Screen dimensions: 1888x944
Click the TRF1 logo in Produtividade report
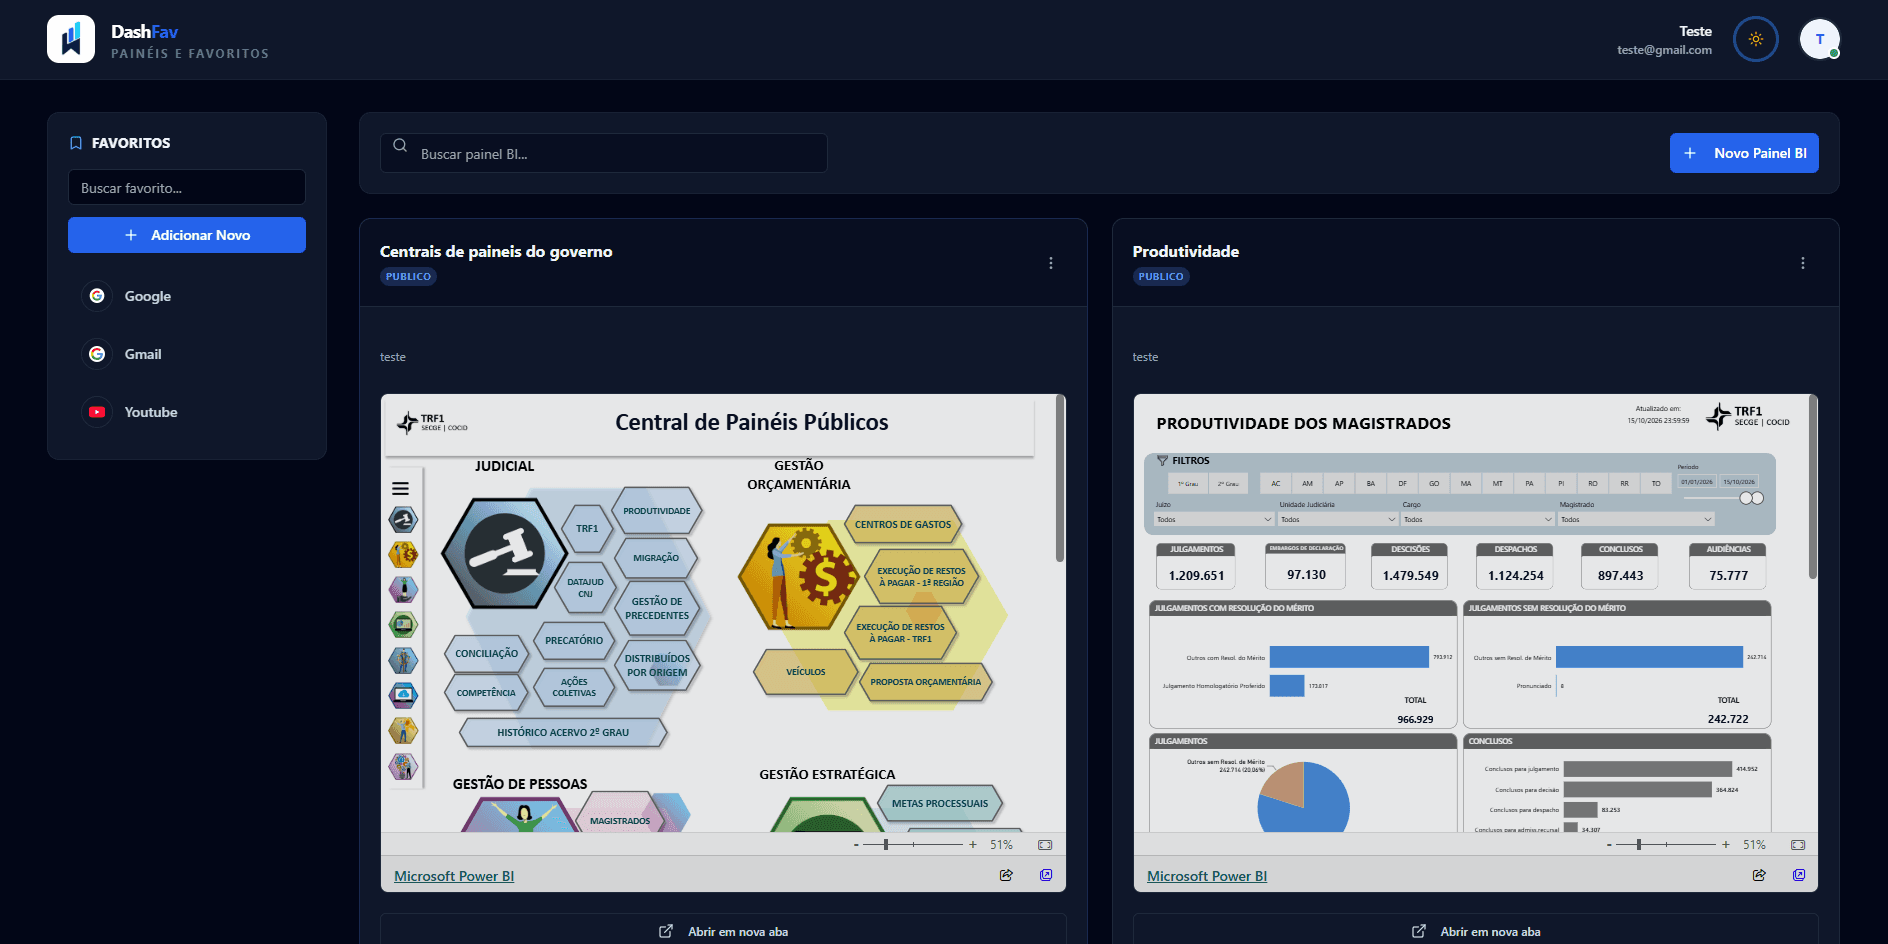tap(1748, 416)
